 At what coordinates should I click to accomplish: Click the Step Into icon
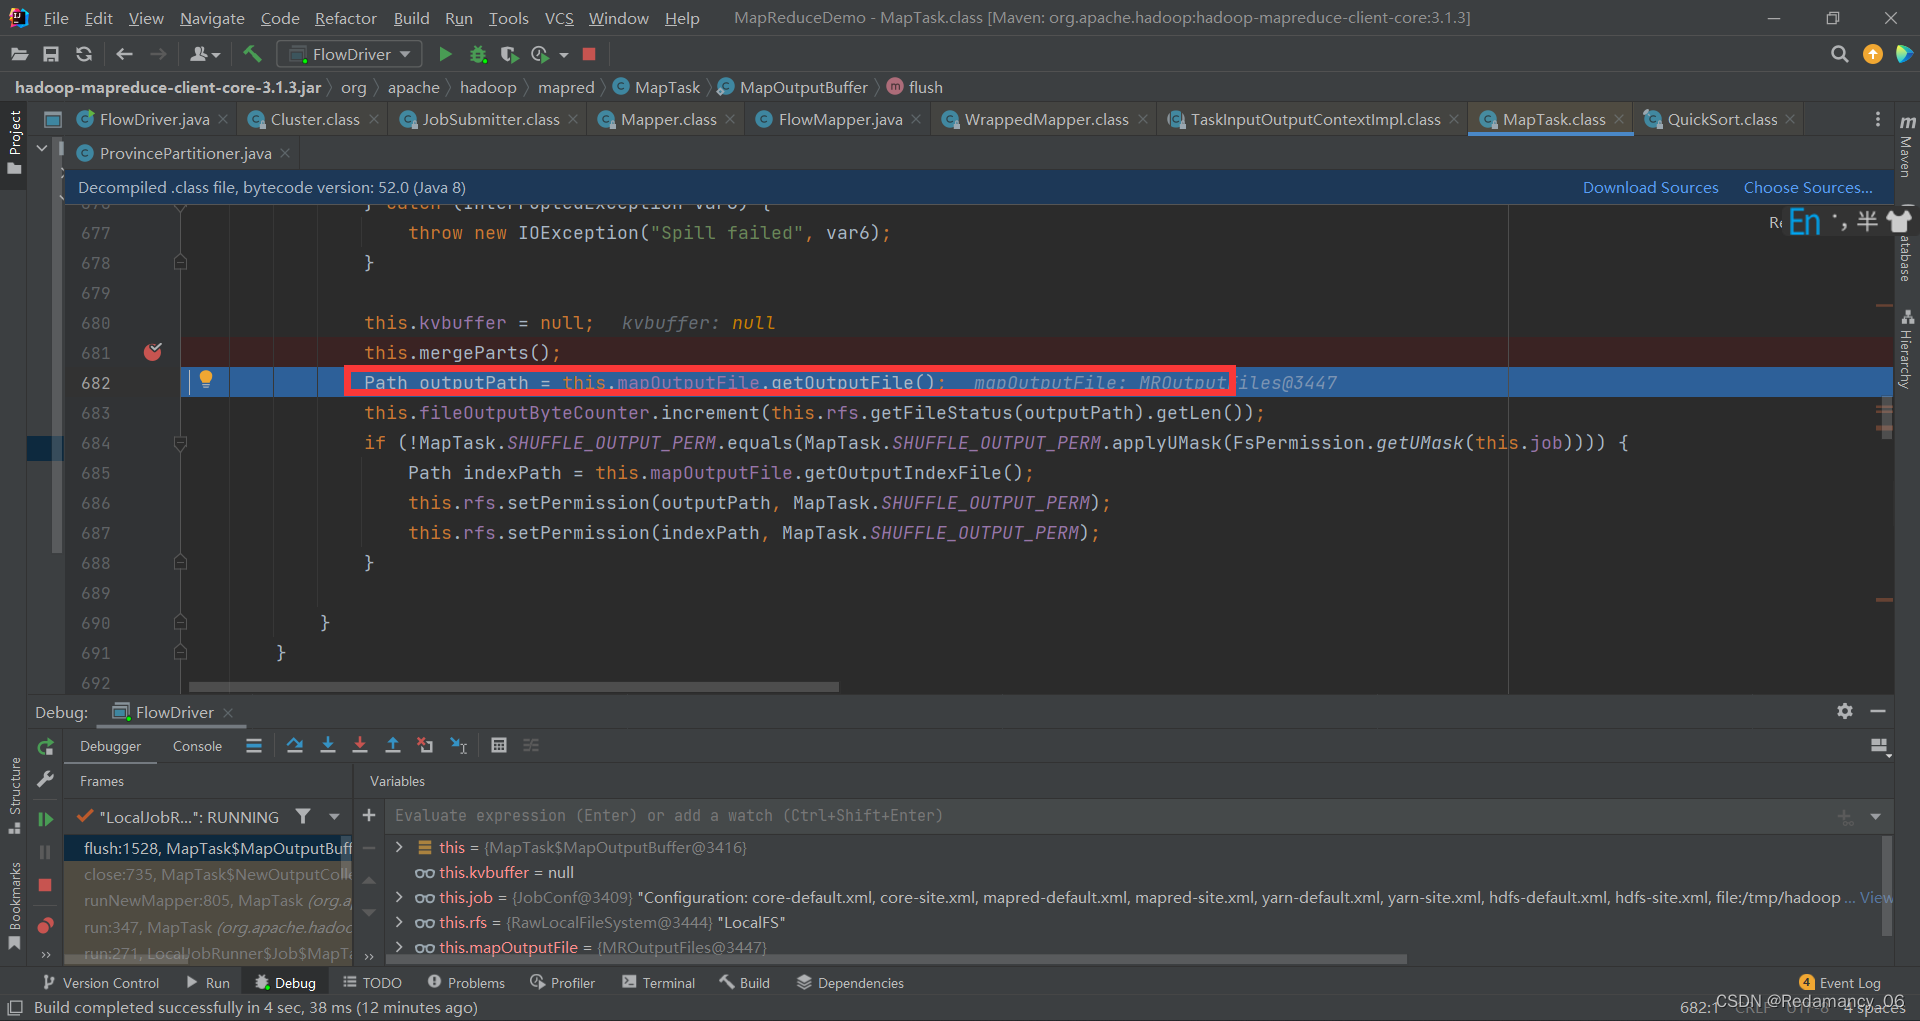coord(327,745)
